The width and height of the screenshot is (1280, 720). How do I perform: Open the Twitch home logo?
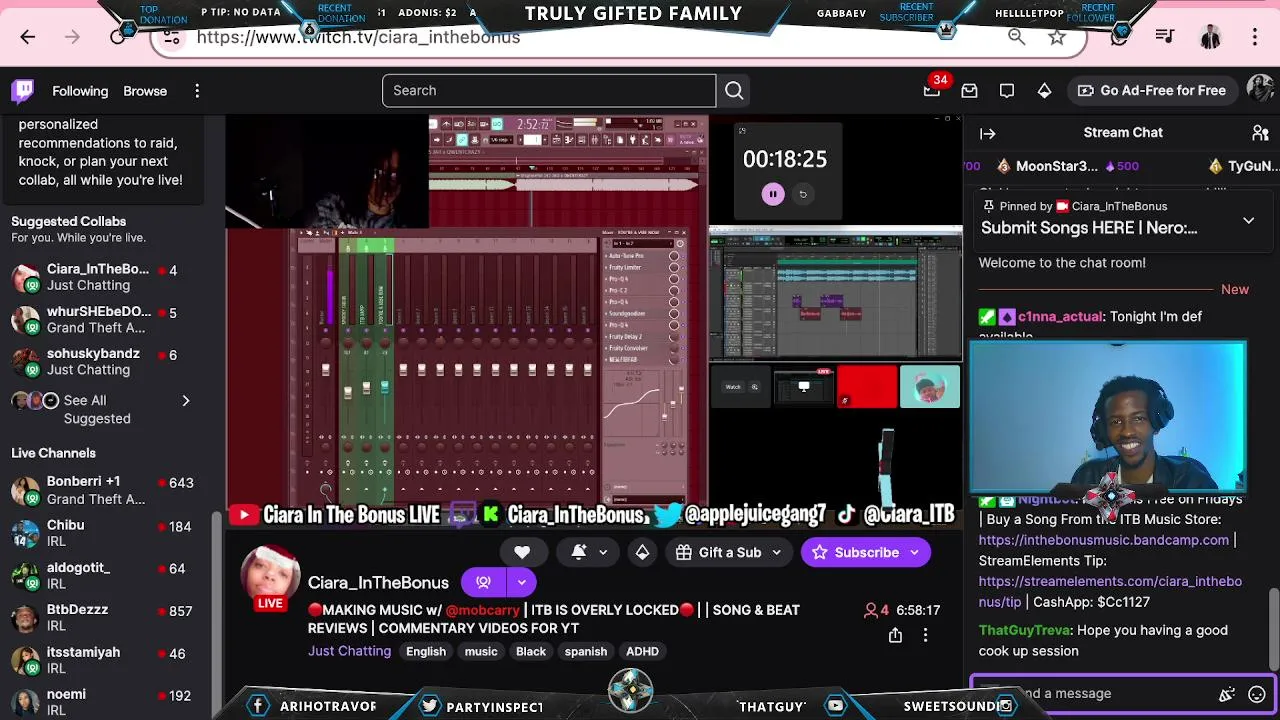tap(22, 91)
